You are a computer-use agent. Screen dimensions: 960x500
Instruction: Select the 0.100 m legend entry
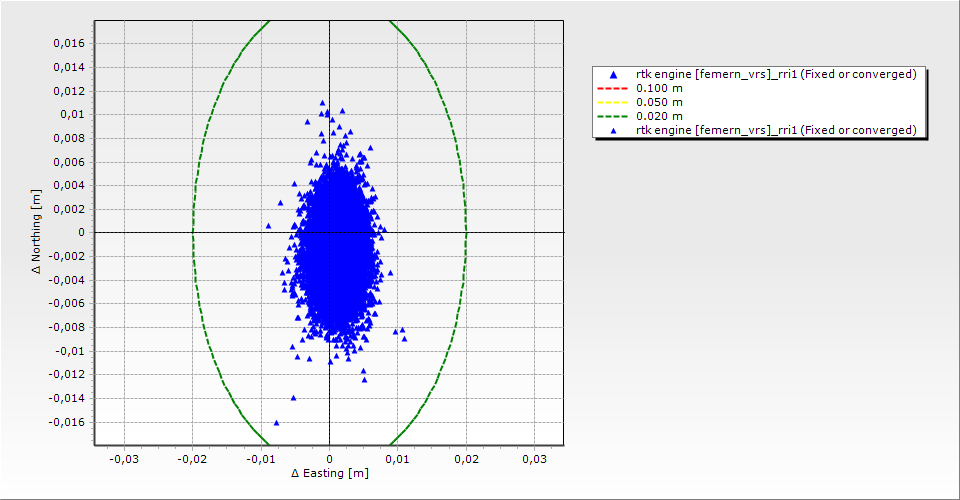[659, 88]
